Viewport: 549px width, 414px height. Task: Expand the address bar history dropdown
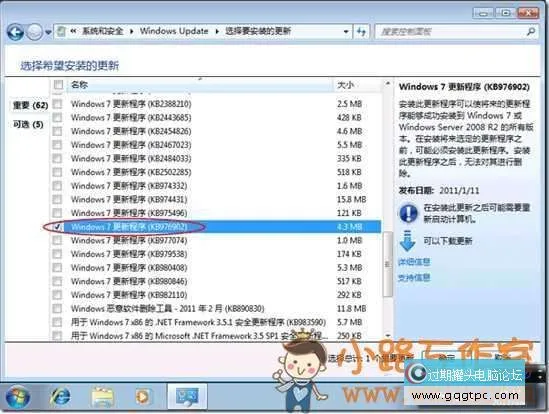(346, 32)
